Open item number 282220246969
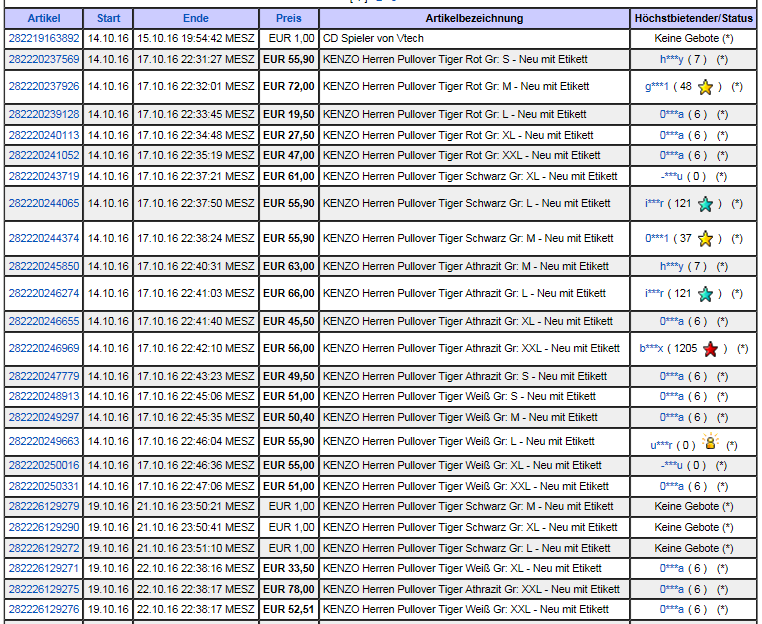 click(44, 348)
